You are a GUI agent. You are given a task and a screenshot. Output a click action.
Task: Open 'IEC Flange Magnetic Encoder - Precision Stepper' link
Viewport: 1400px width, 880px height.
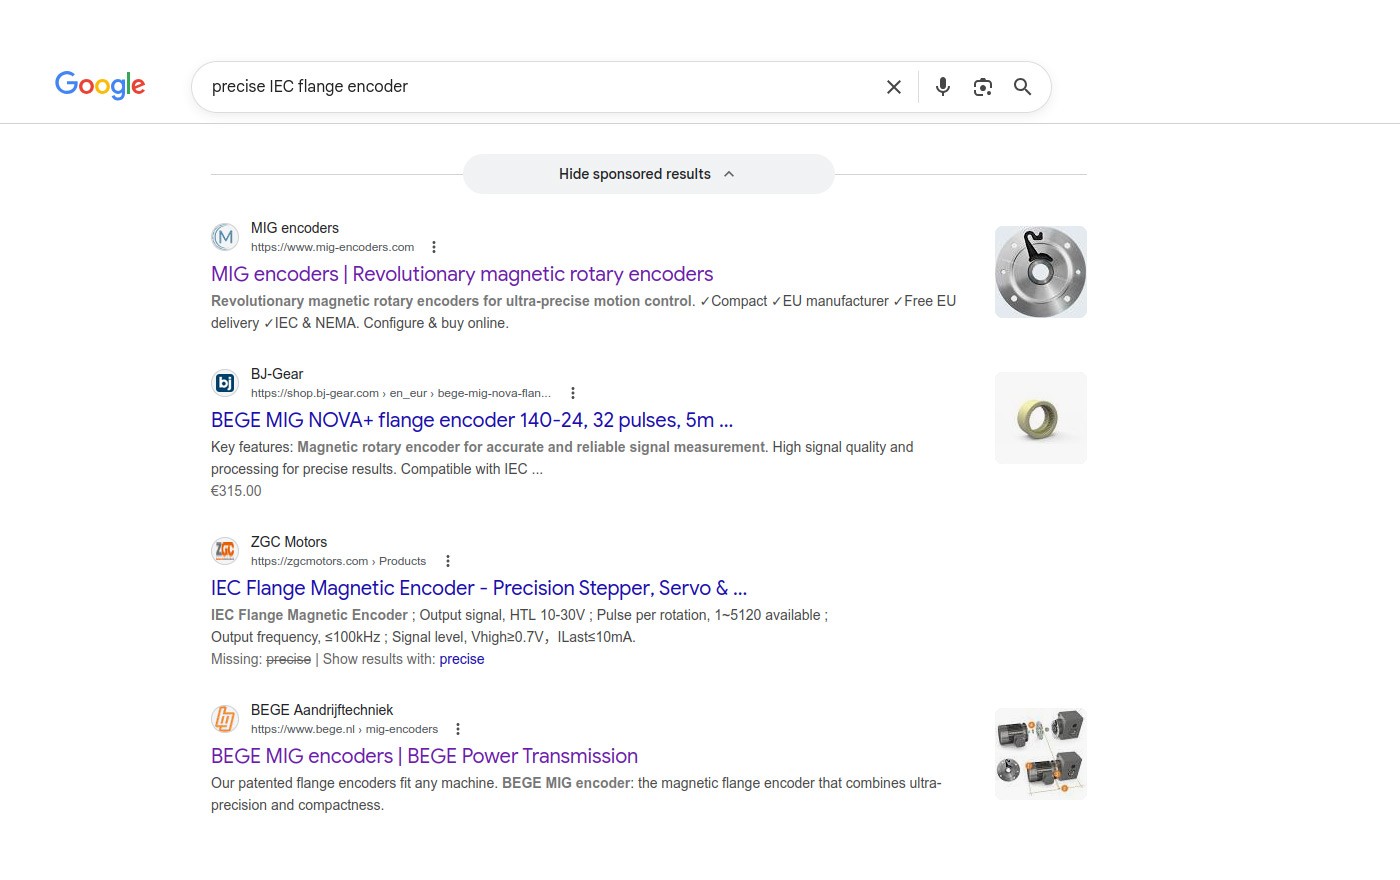[x=479, y=588]
